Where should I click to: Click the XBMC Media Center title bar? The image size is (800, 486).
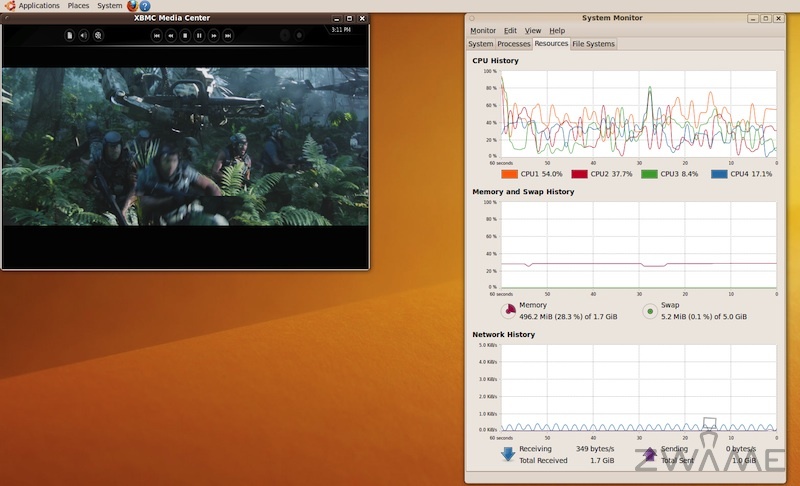[172, 18]
